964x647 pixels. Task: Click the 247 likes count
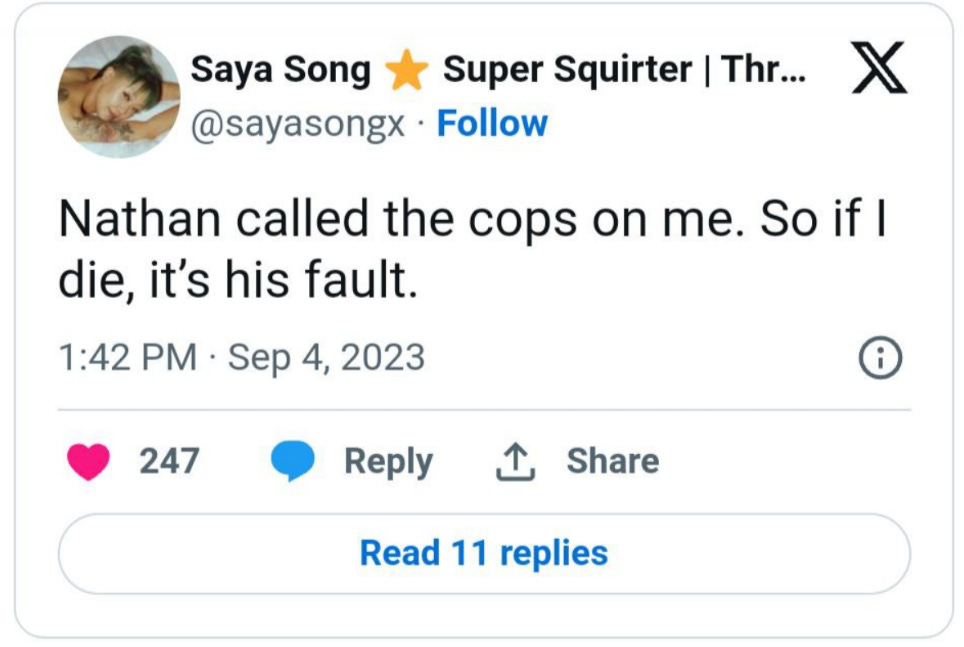(169, 461)
